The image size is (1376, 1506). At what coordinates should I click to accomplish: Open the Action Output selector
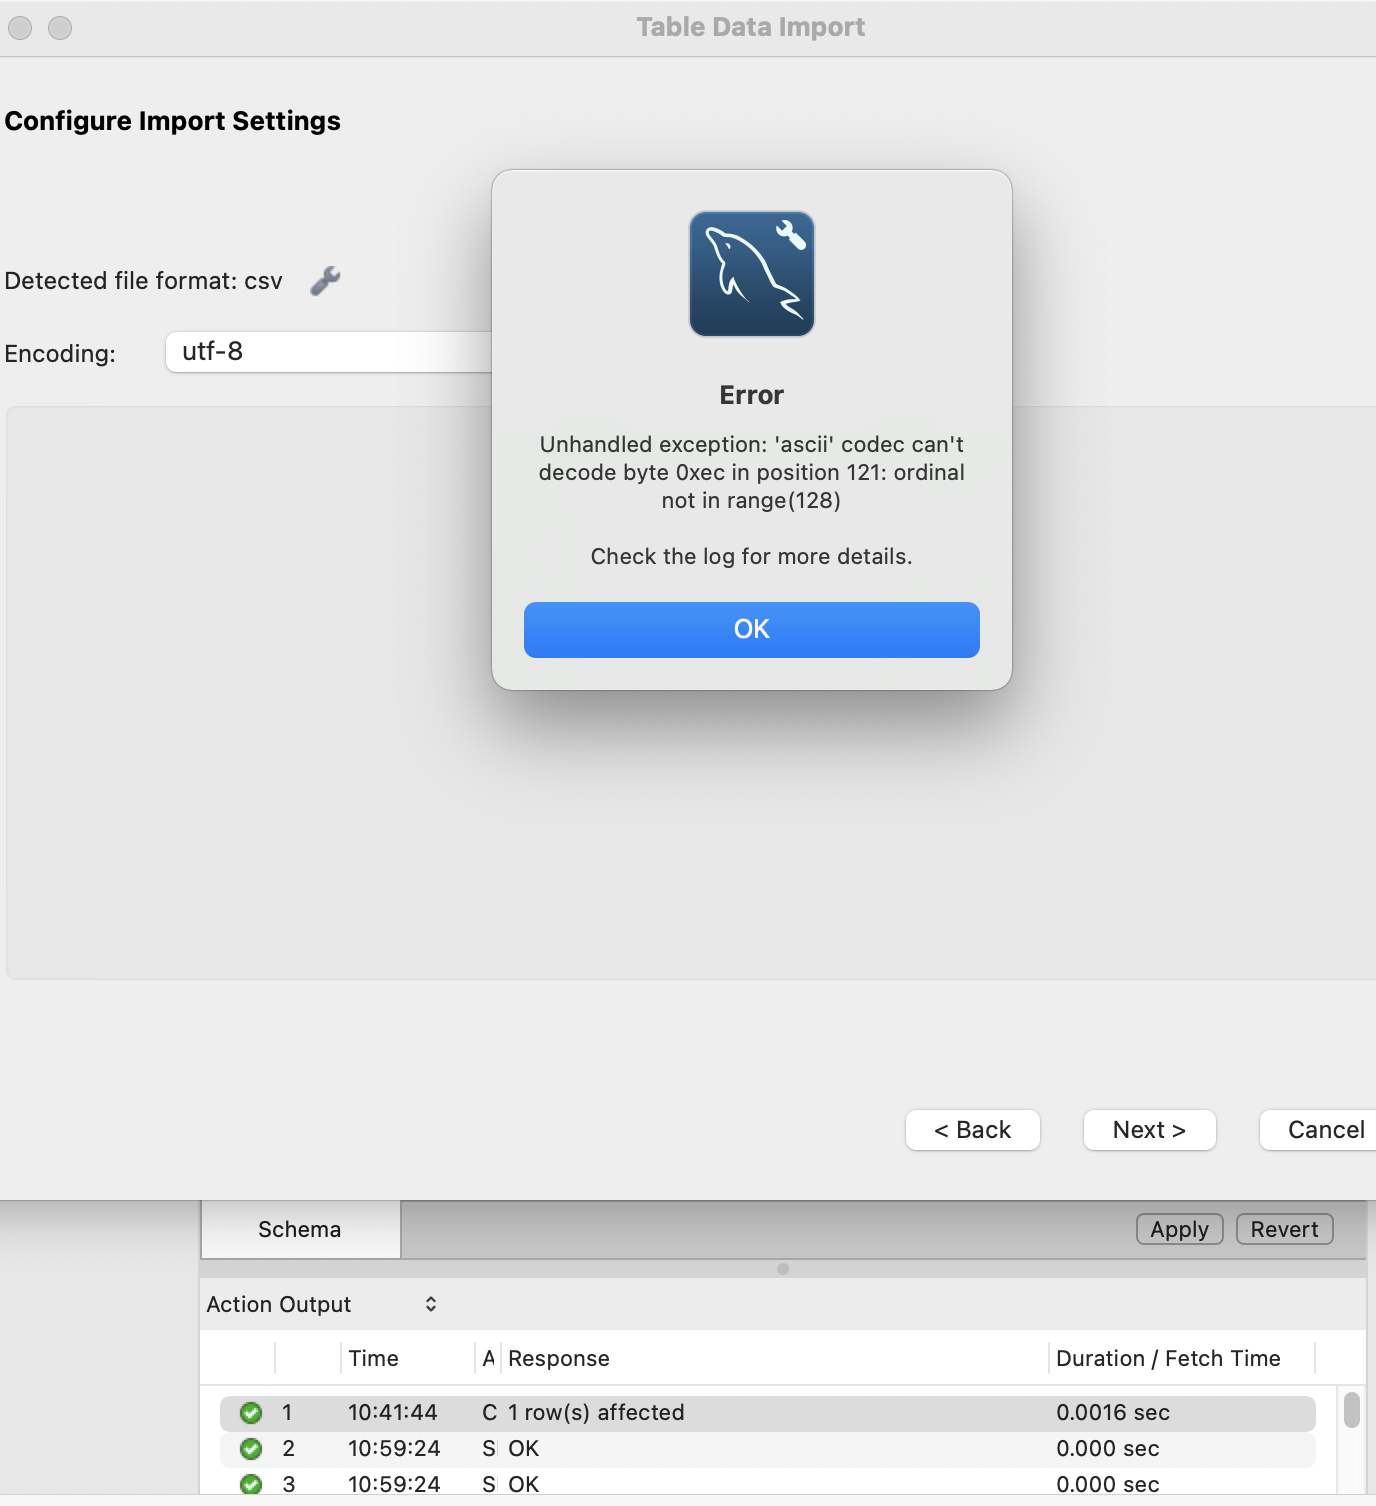pyautogui.click(x=322, y=1304)
